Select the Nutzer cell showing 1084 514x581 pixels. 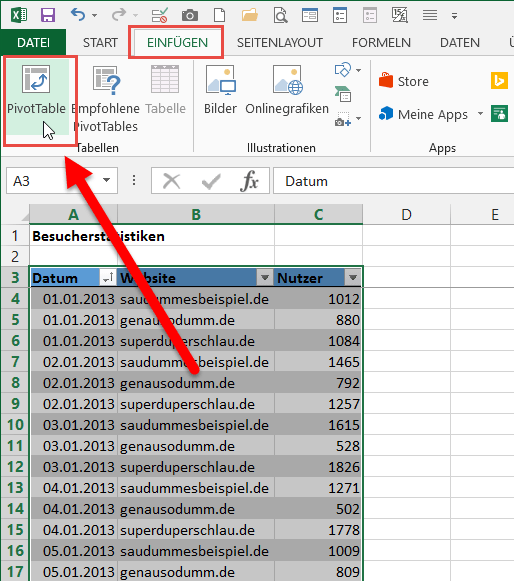[x=318, y=341]
